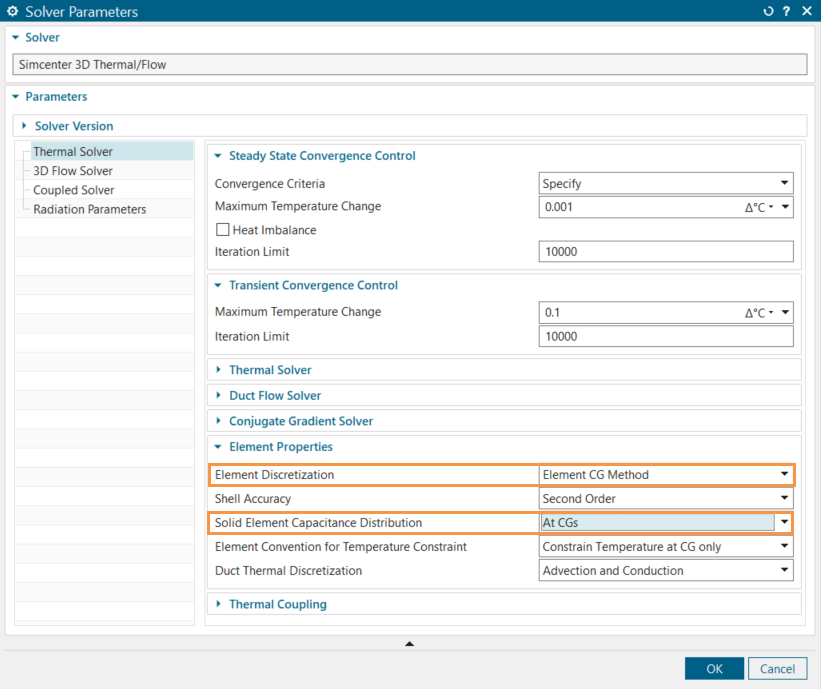Open unit menu for Transient Maximum Temperature Change
Viewport: 821px width, 689px height.
pos(767,313)
